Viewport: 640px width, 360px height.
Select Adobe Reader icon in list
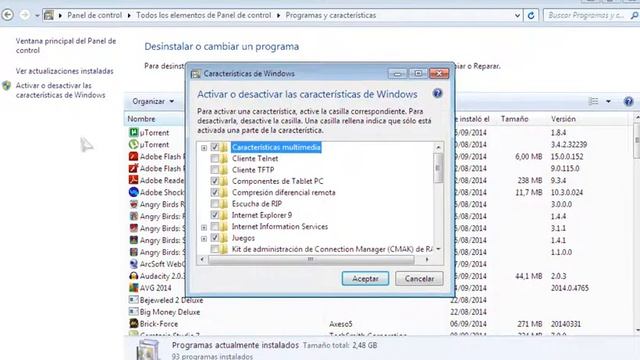pyautogui.click(x=133, y=180)
